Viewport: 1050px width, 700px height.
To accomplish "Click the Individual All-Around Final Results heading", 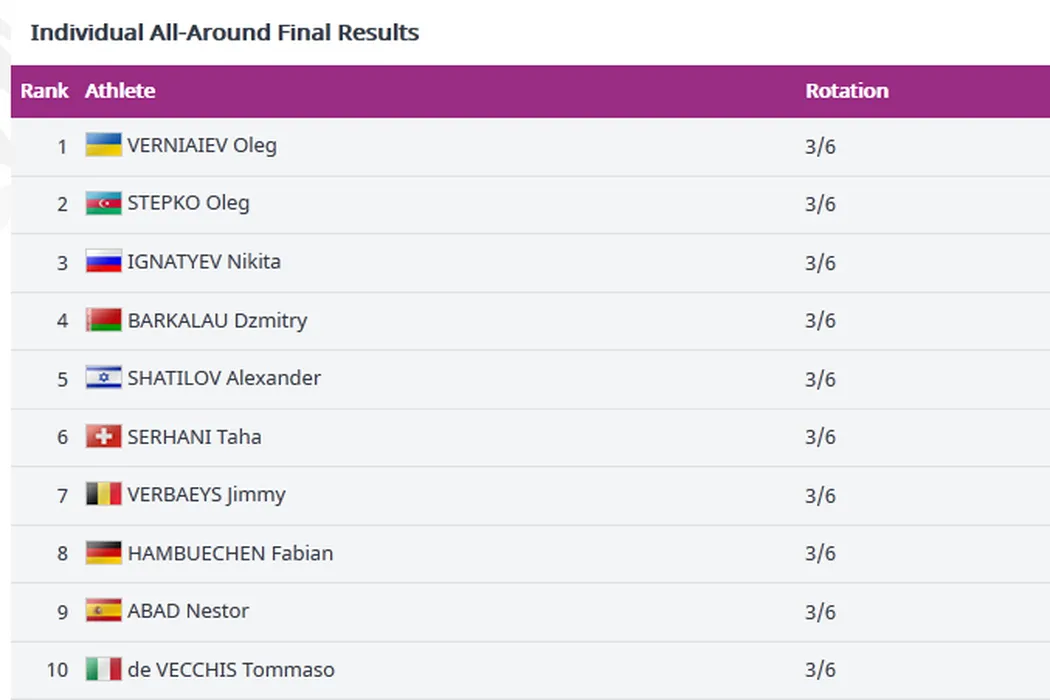I will 225,33.
